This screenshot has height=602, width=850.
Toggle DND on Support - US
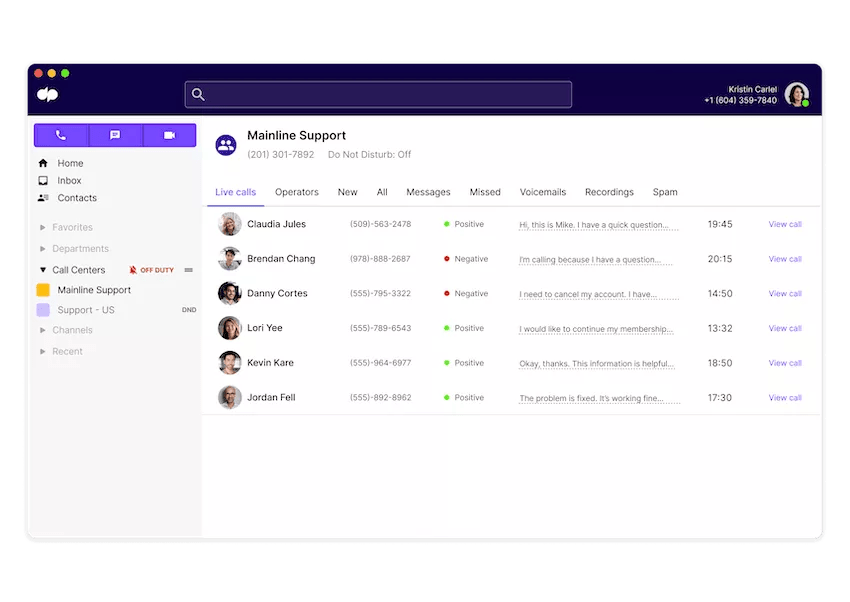(x=189, y=310)
